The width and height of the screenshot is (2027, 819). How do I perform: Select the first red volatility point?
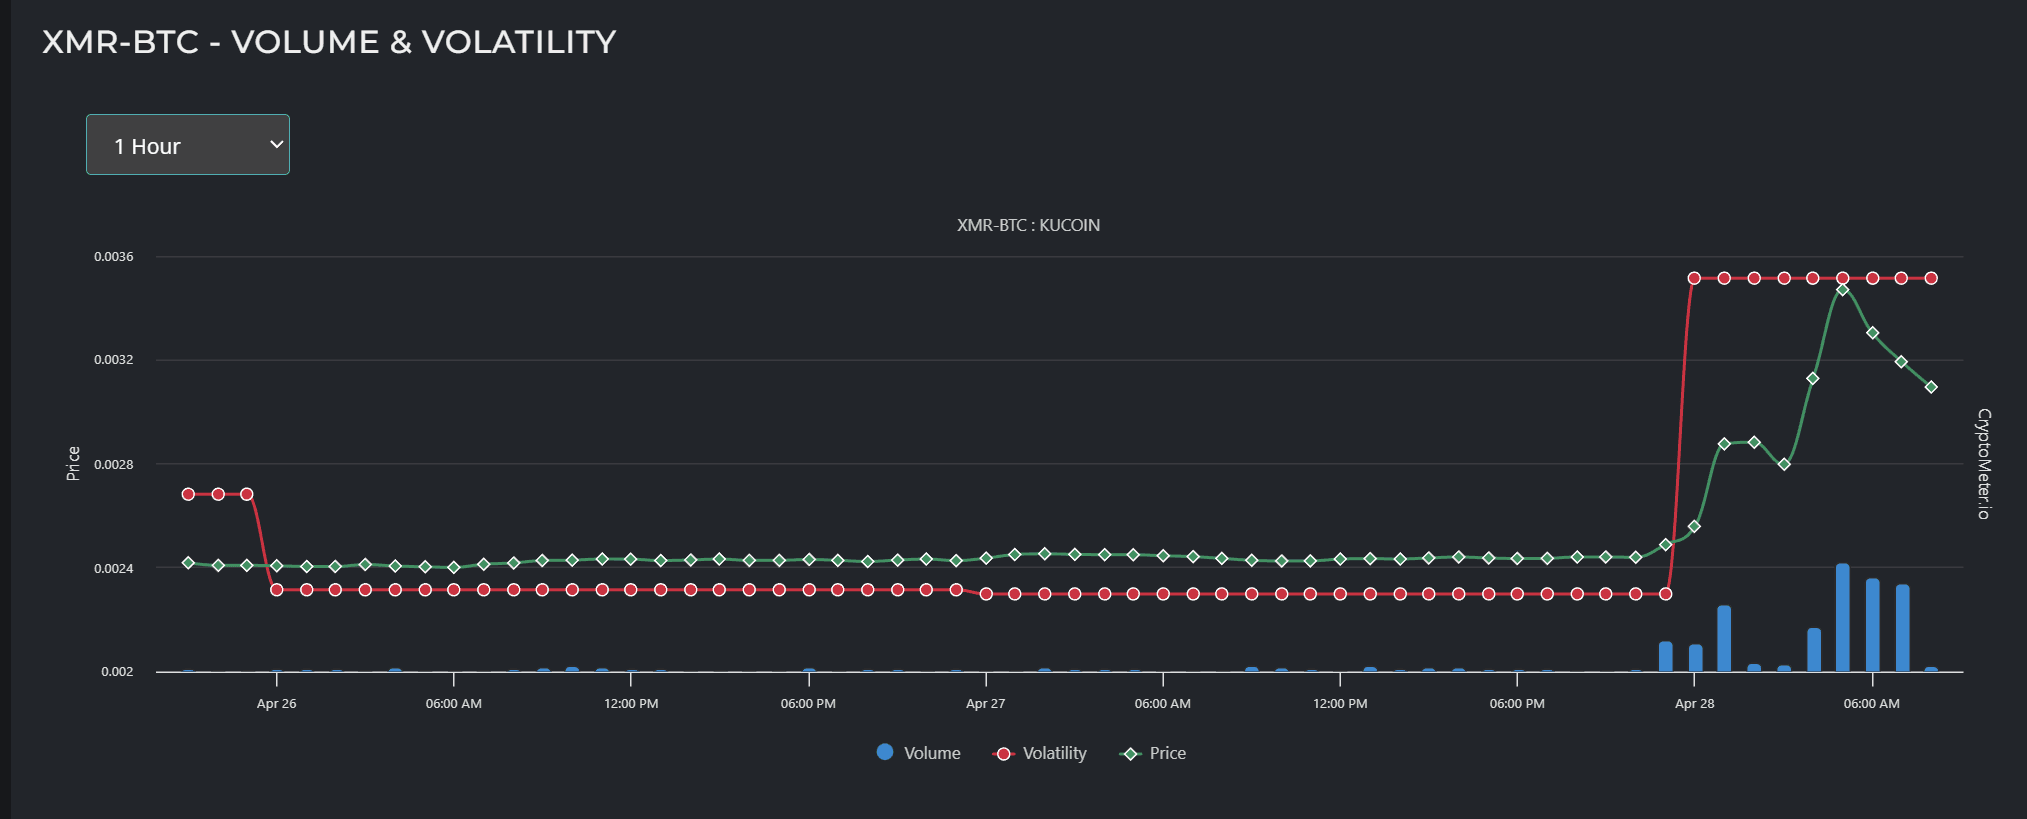[188, 494]
